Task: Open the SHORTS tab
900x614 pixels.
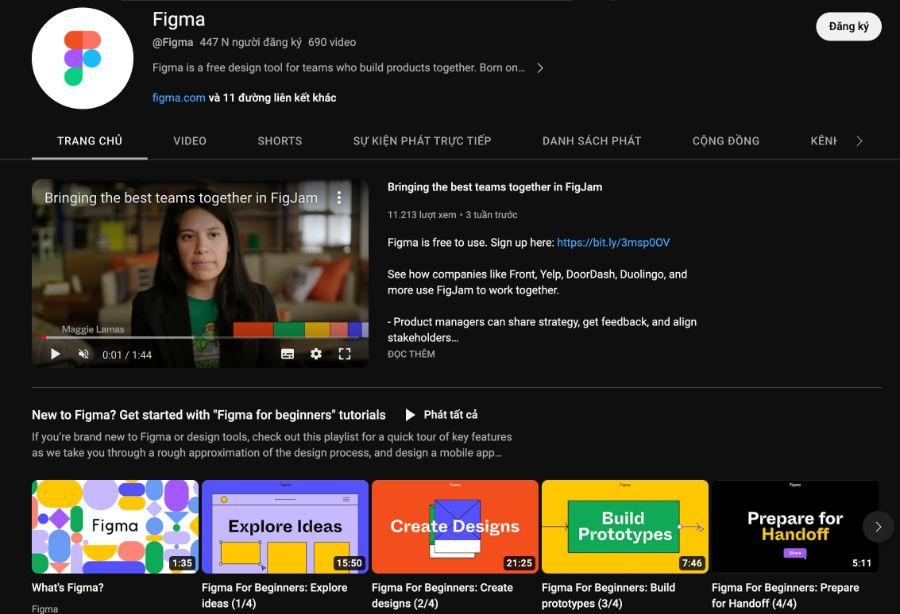Action: (x=278, y=141)
